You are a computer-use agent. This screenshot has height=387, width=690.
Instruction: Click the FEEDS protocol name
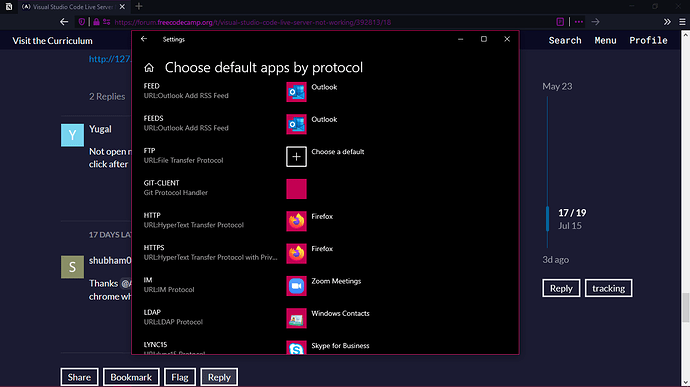(154, 118)
